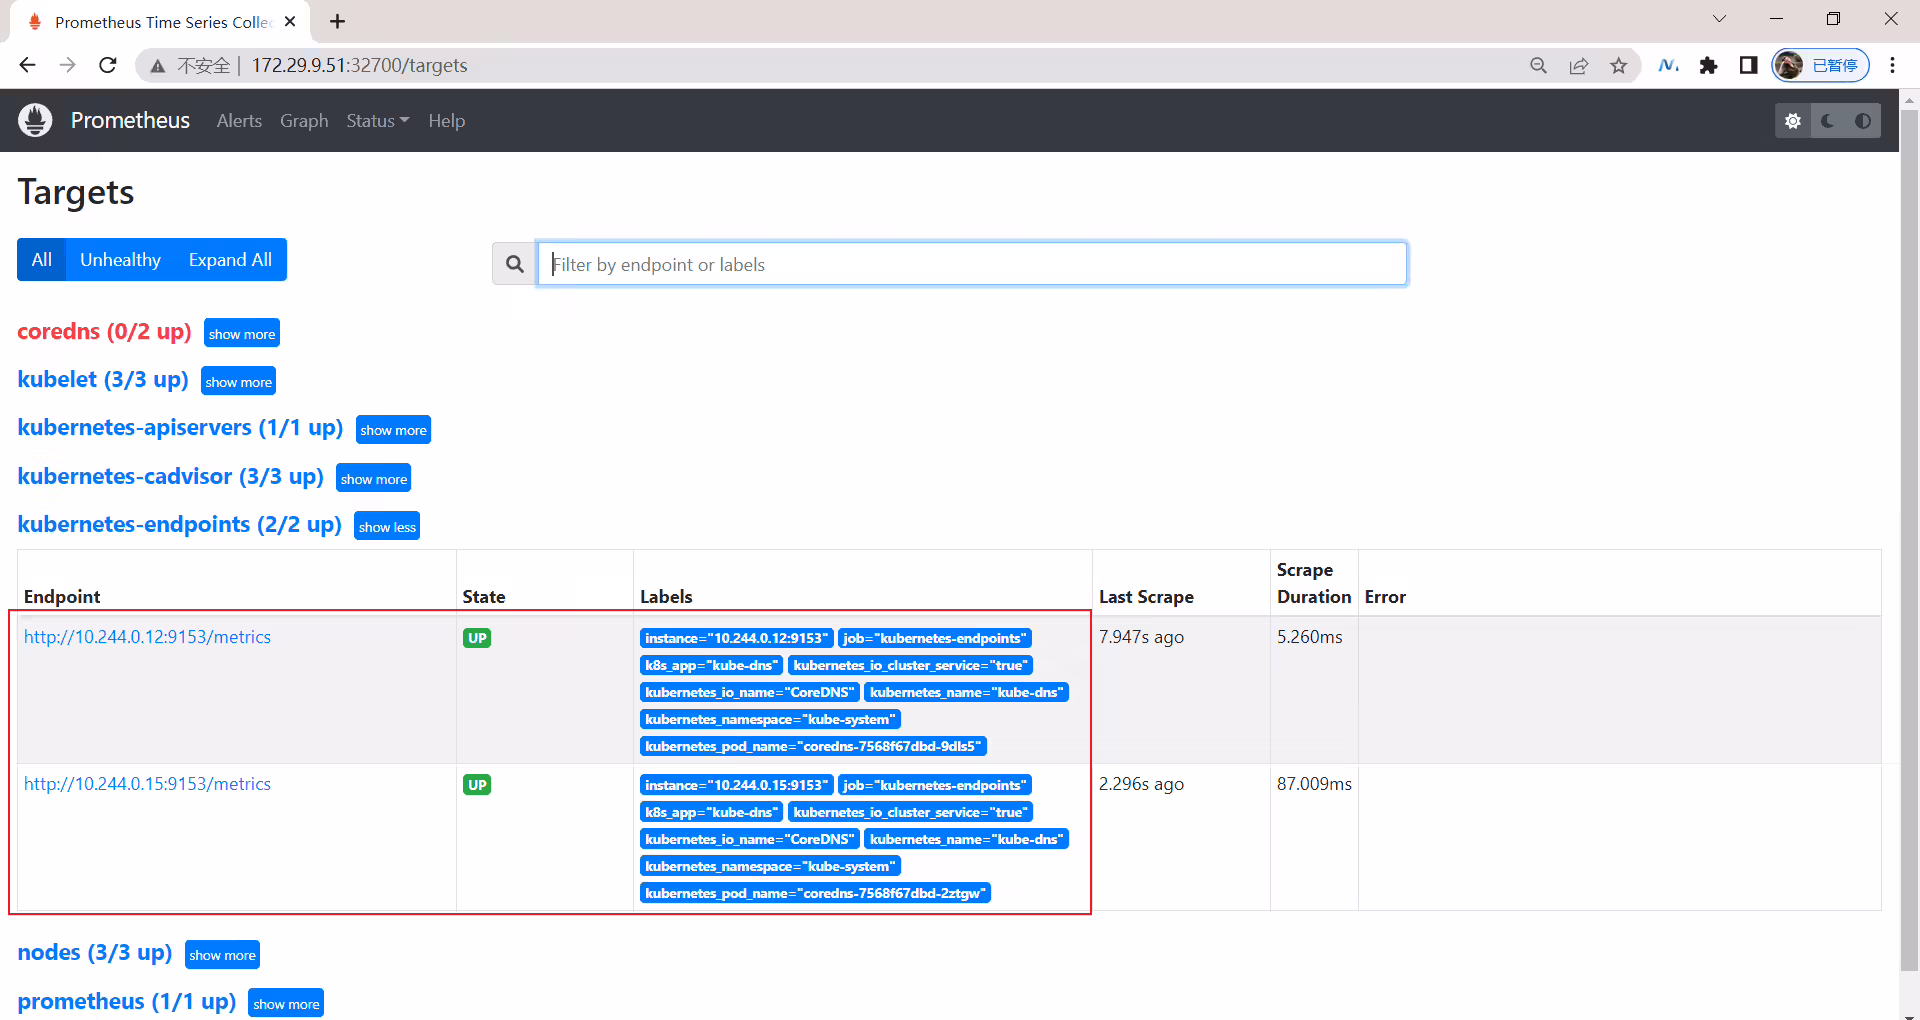The image size is (1920, 1020).
Task: Click the Expand All button
Action: pyautogui.click(x=230, y=260)
